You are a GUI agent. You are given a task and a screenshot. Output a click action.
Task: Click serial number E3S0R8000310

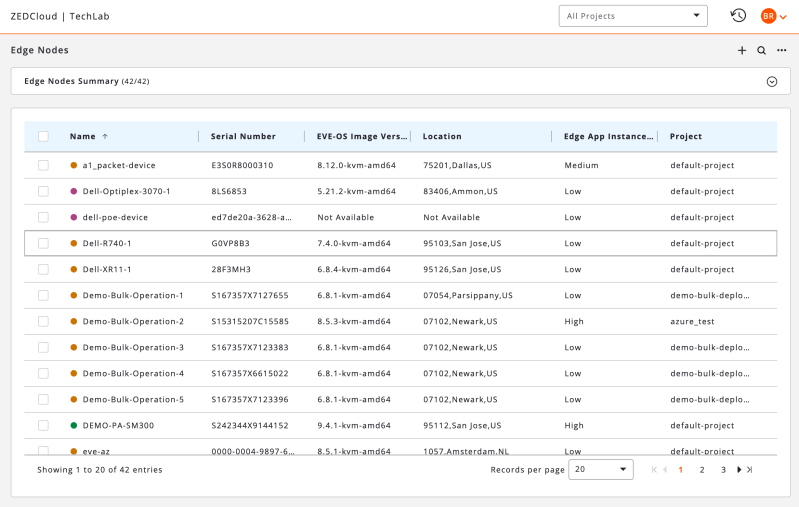[242, 165]
